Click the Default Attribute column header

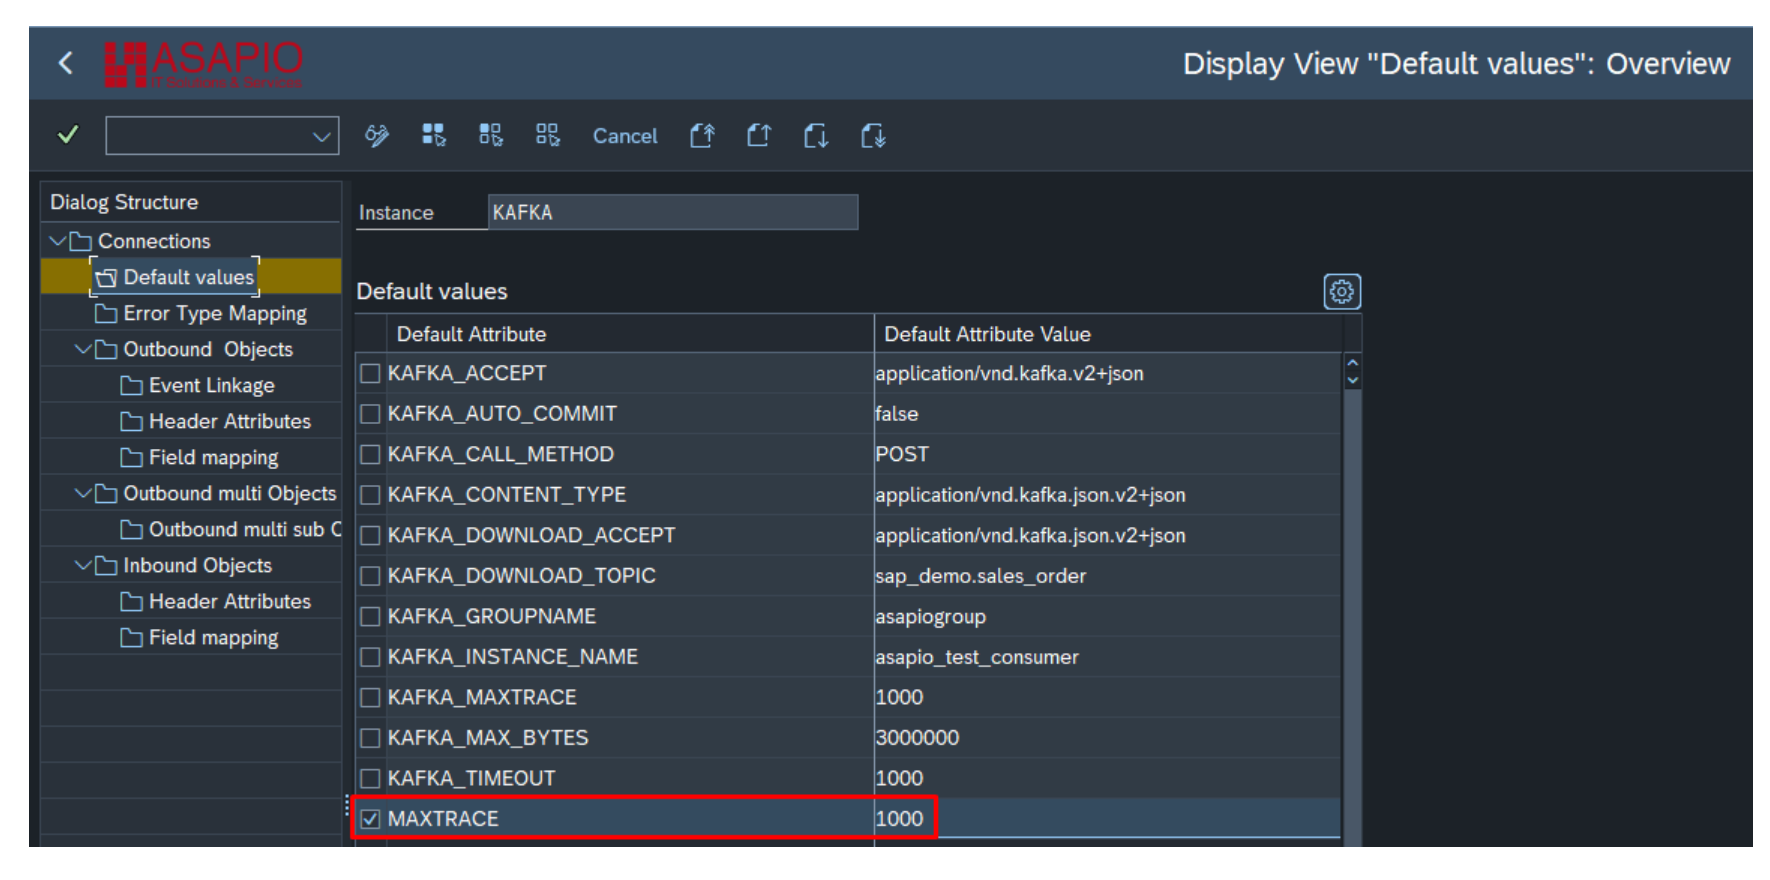tap(630, 334)
